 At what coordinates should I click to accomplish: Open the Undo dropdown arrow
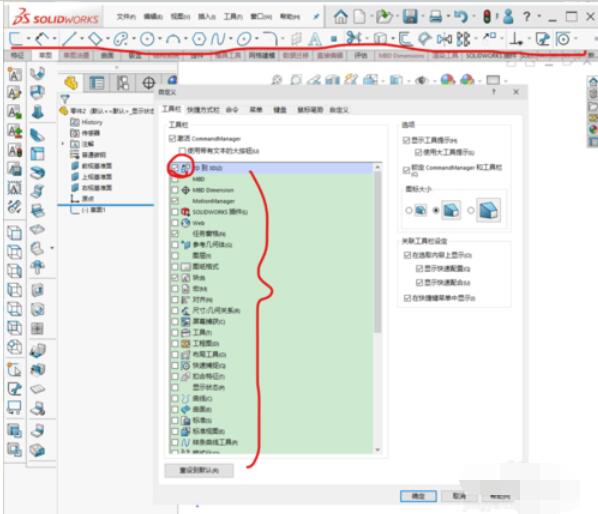[474, 16]
